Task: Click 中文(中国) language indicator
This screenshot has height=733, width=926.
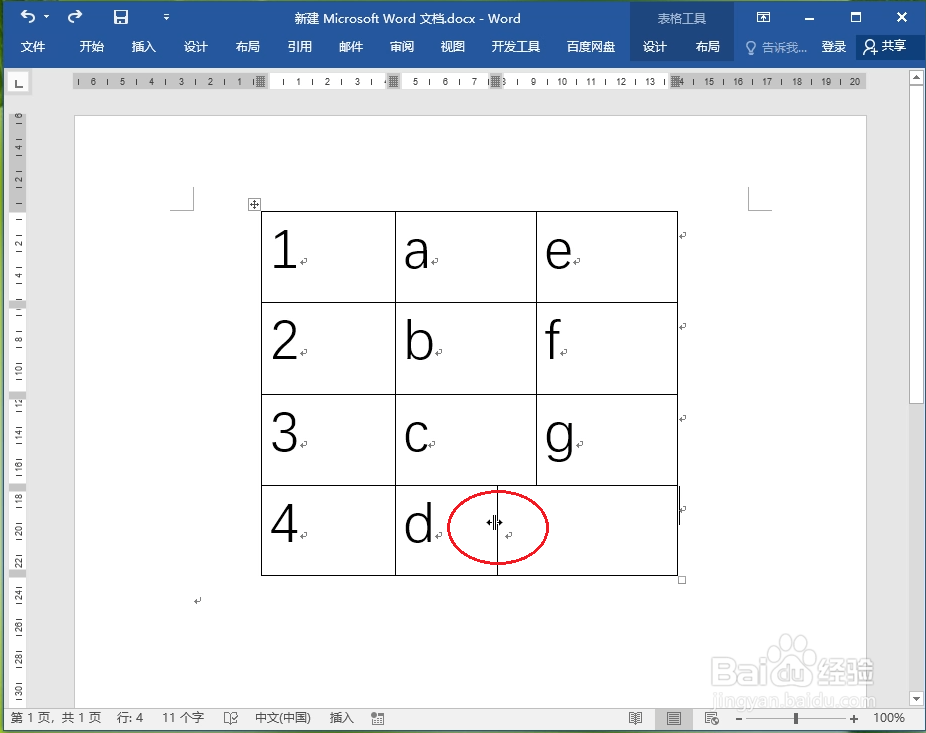Action: tap(283, 718)
